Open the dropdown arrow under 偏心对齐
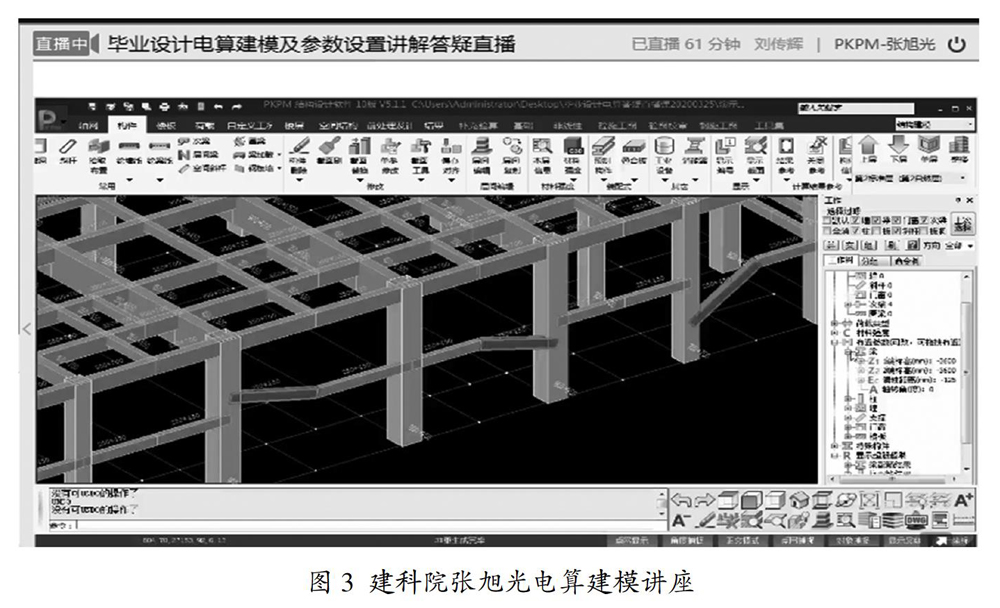The width and height of the screenshot is (1000, 608). pos(451,180)
